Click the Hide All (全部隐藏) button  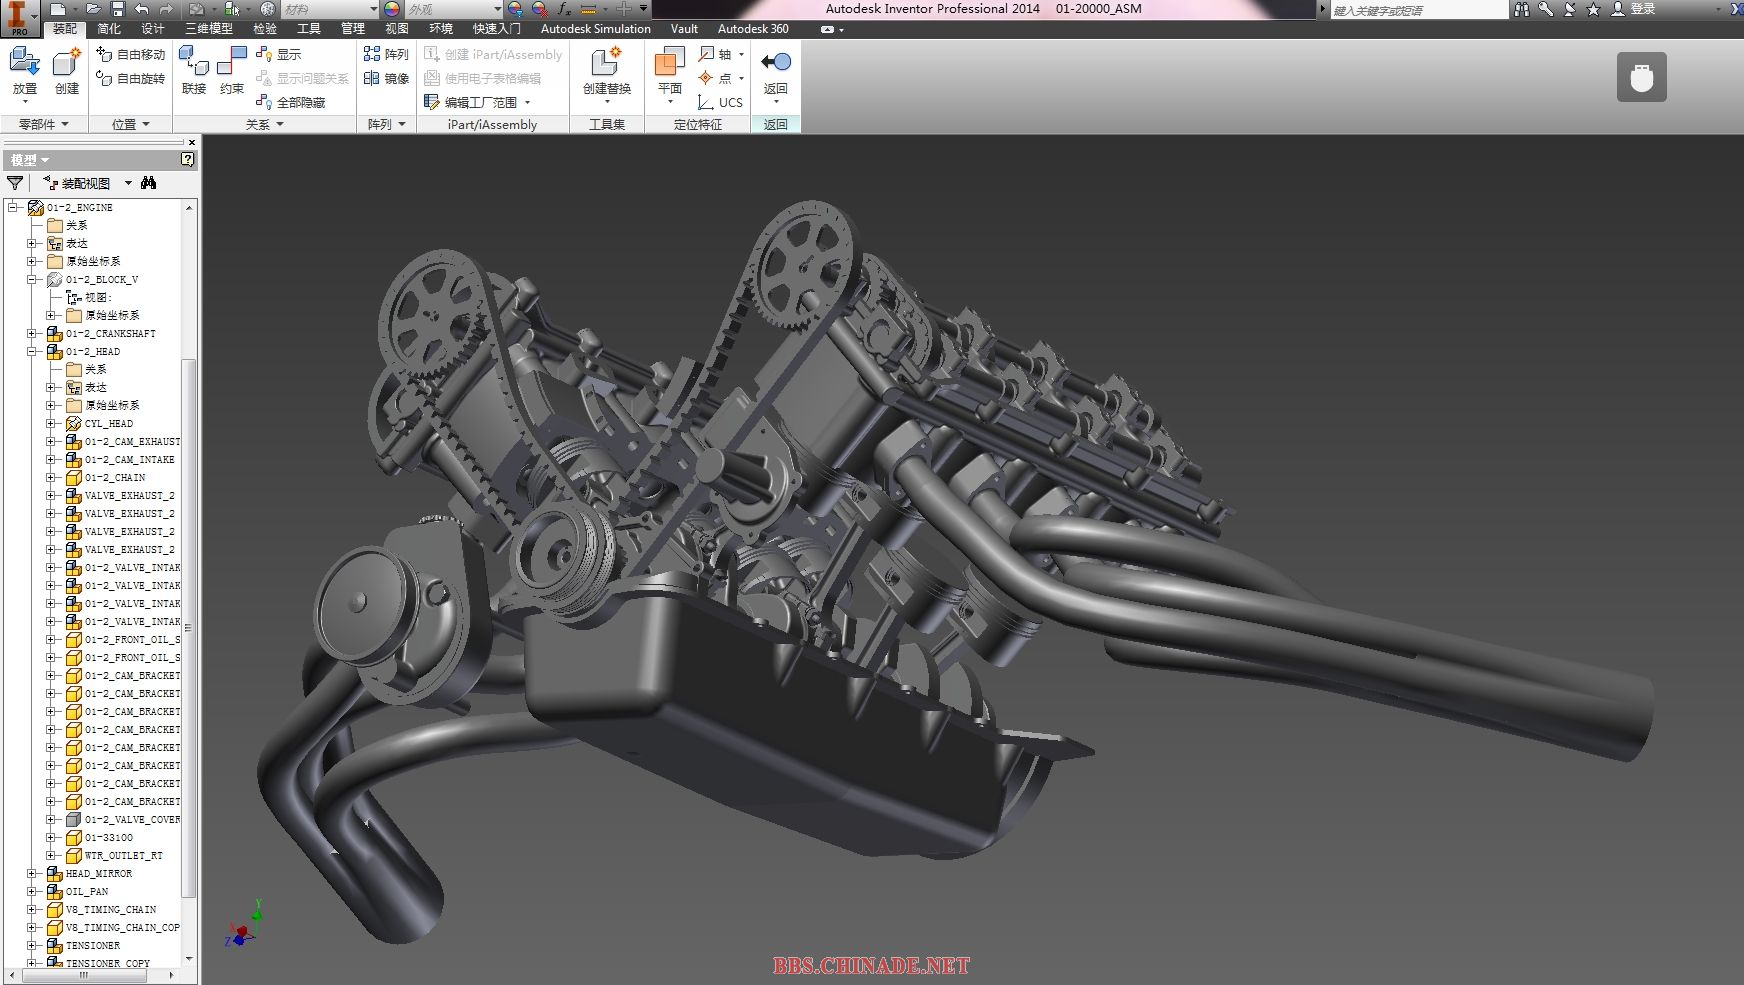291,102
